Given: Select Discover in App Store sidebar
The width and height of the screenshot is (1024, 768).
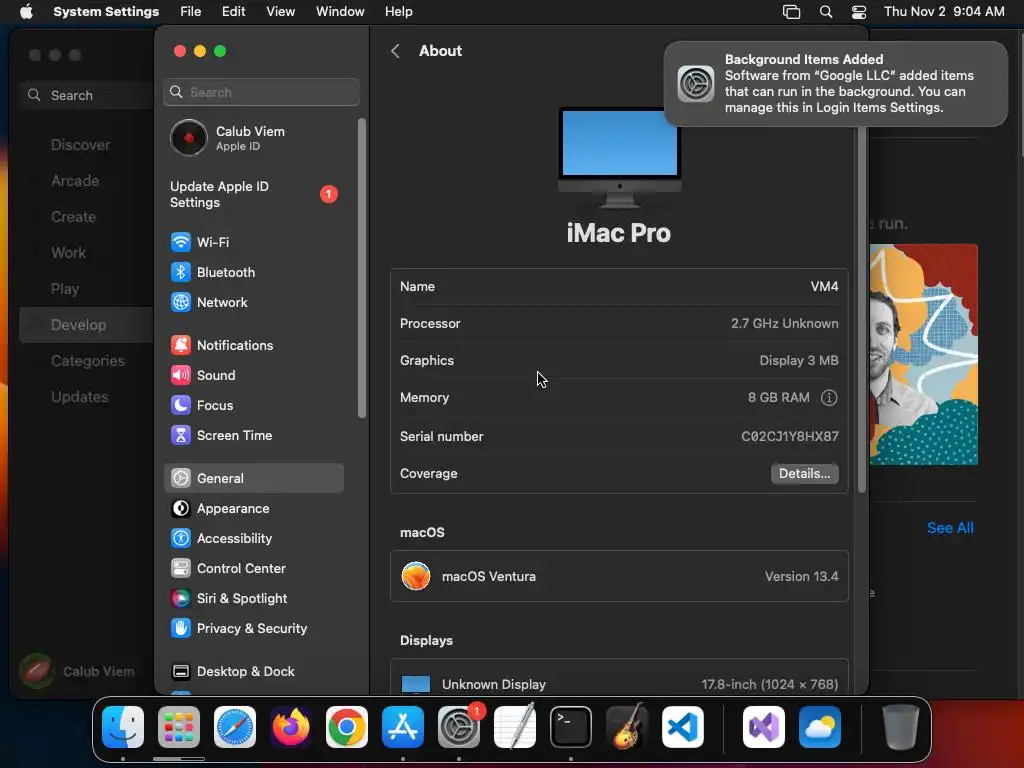Looking at the screenshot, I should [80, 145].
